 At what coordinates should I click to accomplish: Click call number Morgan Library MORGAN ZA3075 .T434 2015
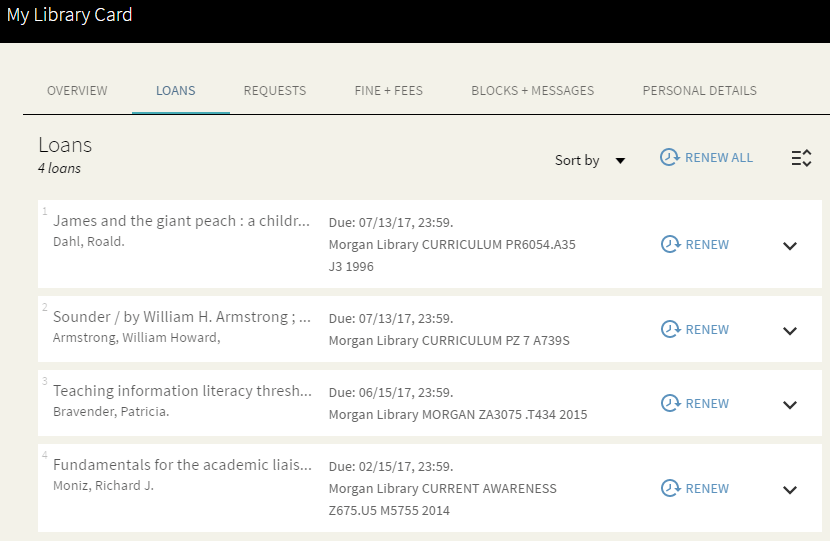(458, 414)
